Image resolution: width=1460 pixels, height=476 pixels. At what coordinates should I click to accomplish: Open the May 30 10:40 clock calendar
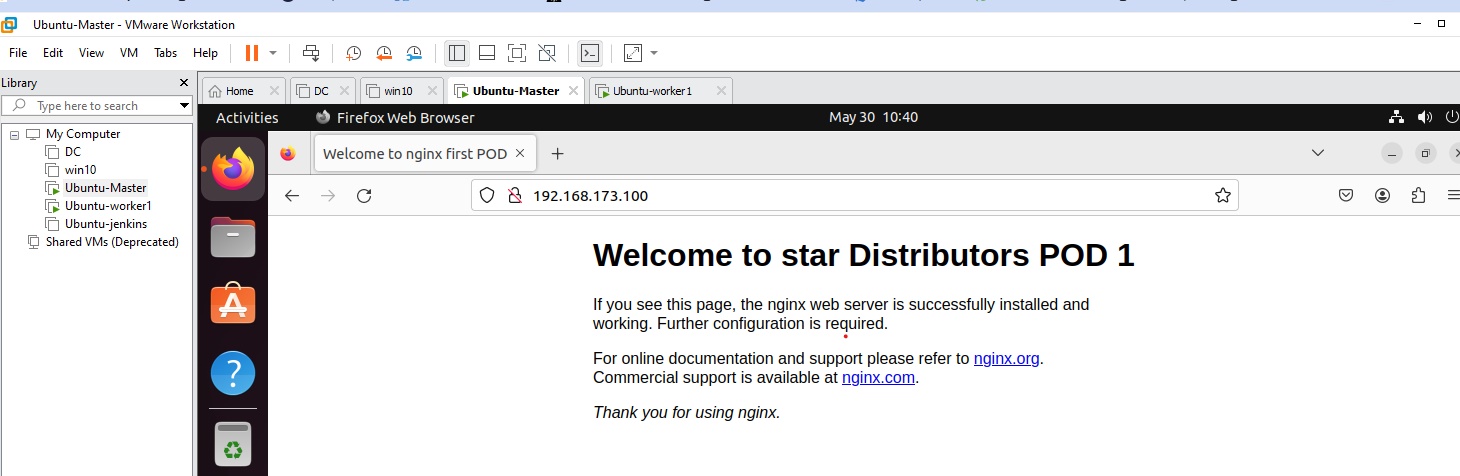click(873, 118)
